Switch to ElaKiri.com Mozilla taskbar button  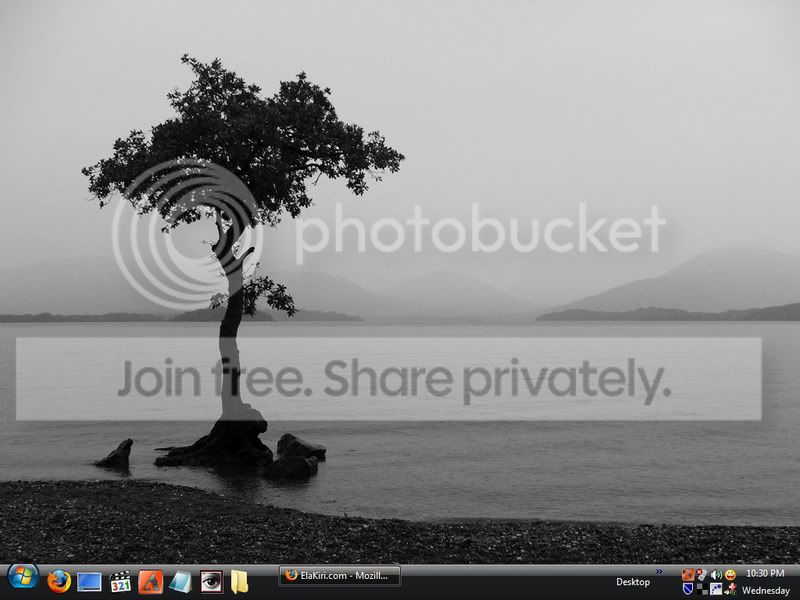click(x=340, y=576)
